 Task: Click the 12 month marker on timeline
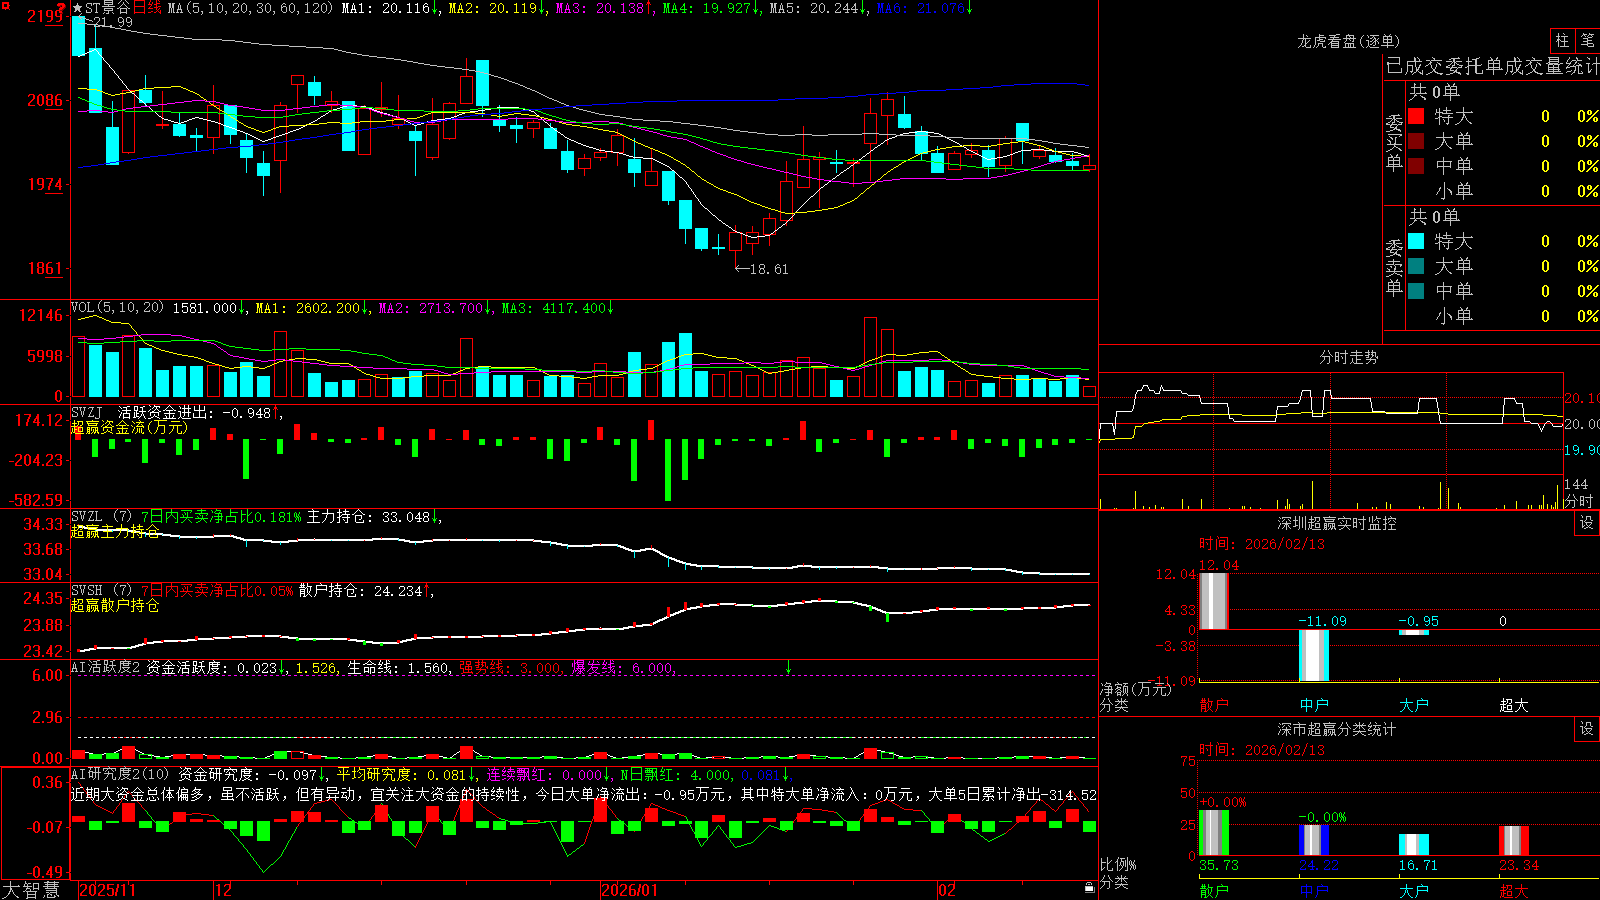click(x=223, y=890)
